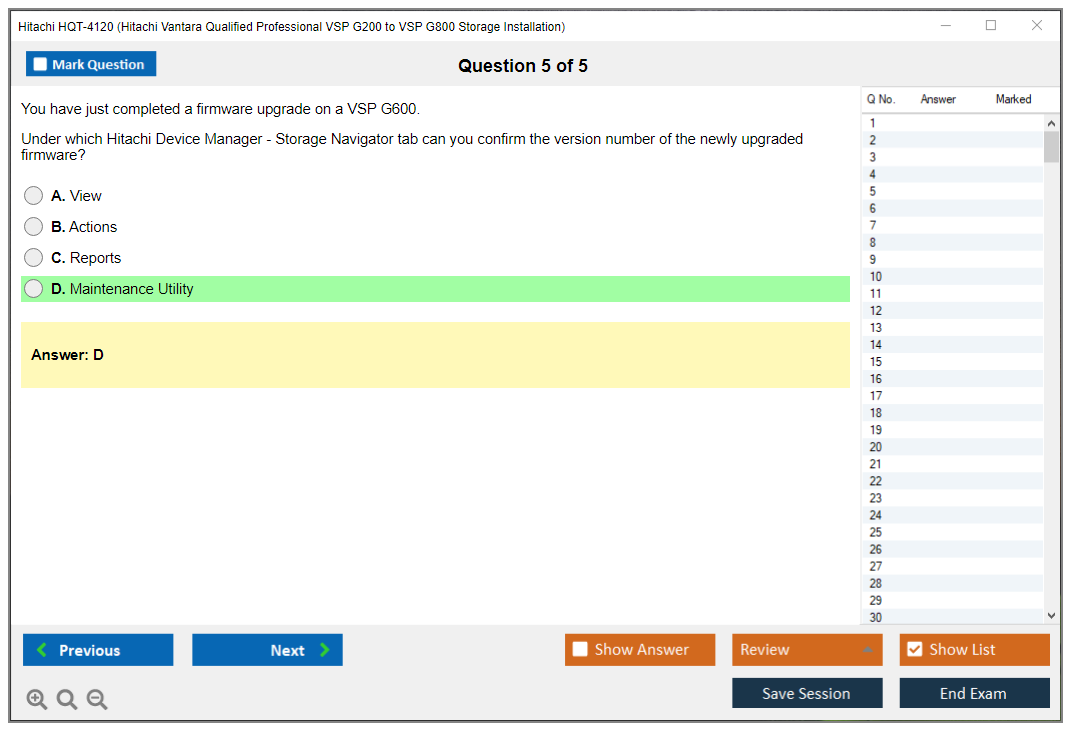The height and width of the screenshot is (735, 1075).
Task: Maximize the exam window
Action: pyautogui.click(x=991, y=26)
